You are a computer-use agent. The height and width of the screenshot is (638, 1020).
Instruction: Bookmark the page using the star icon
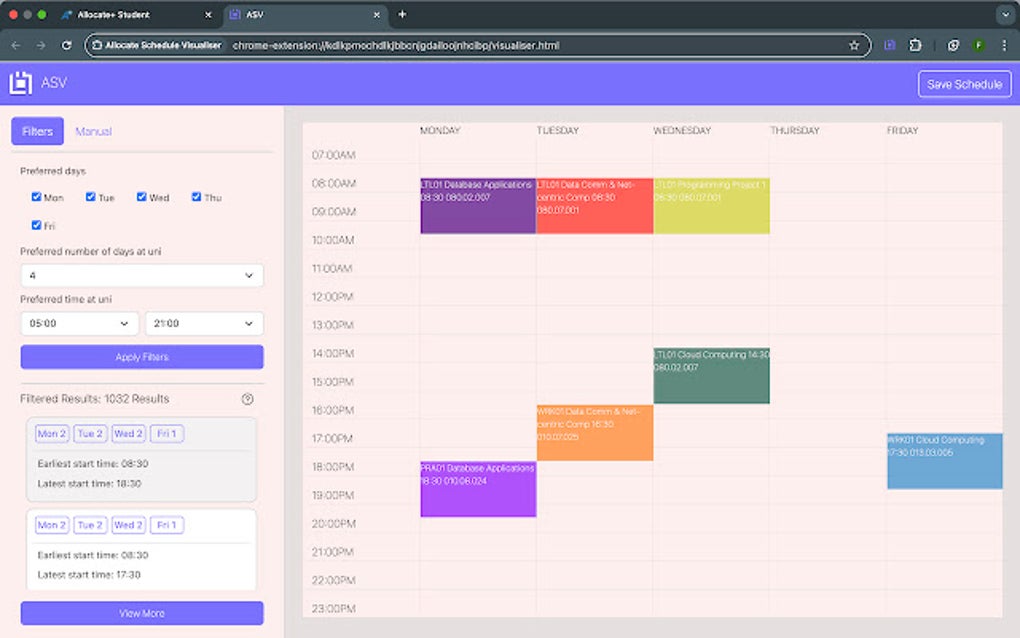[x=853, y=45]
